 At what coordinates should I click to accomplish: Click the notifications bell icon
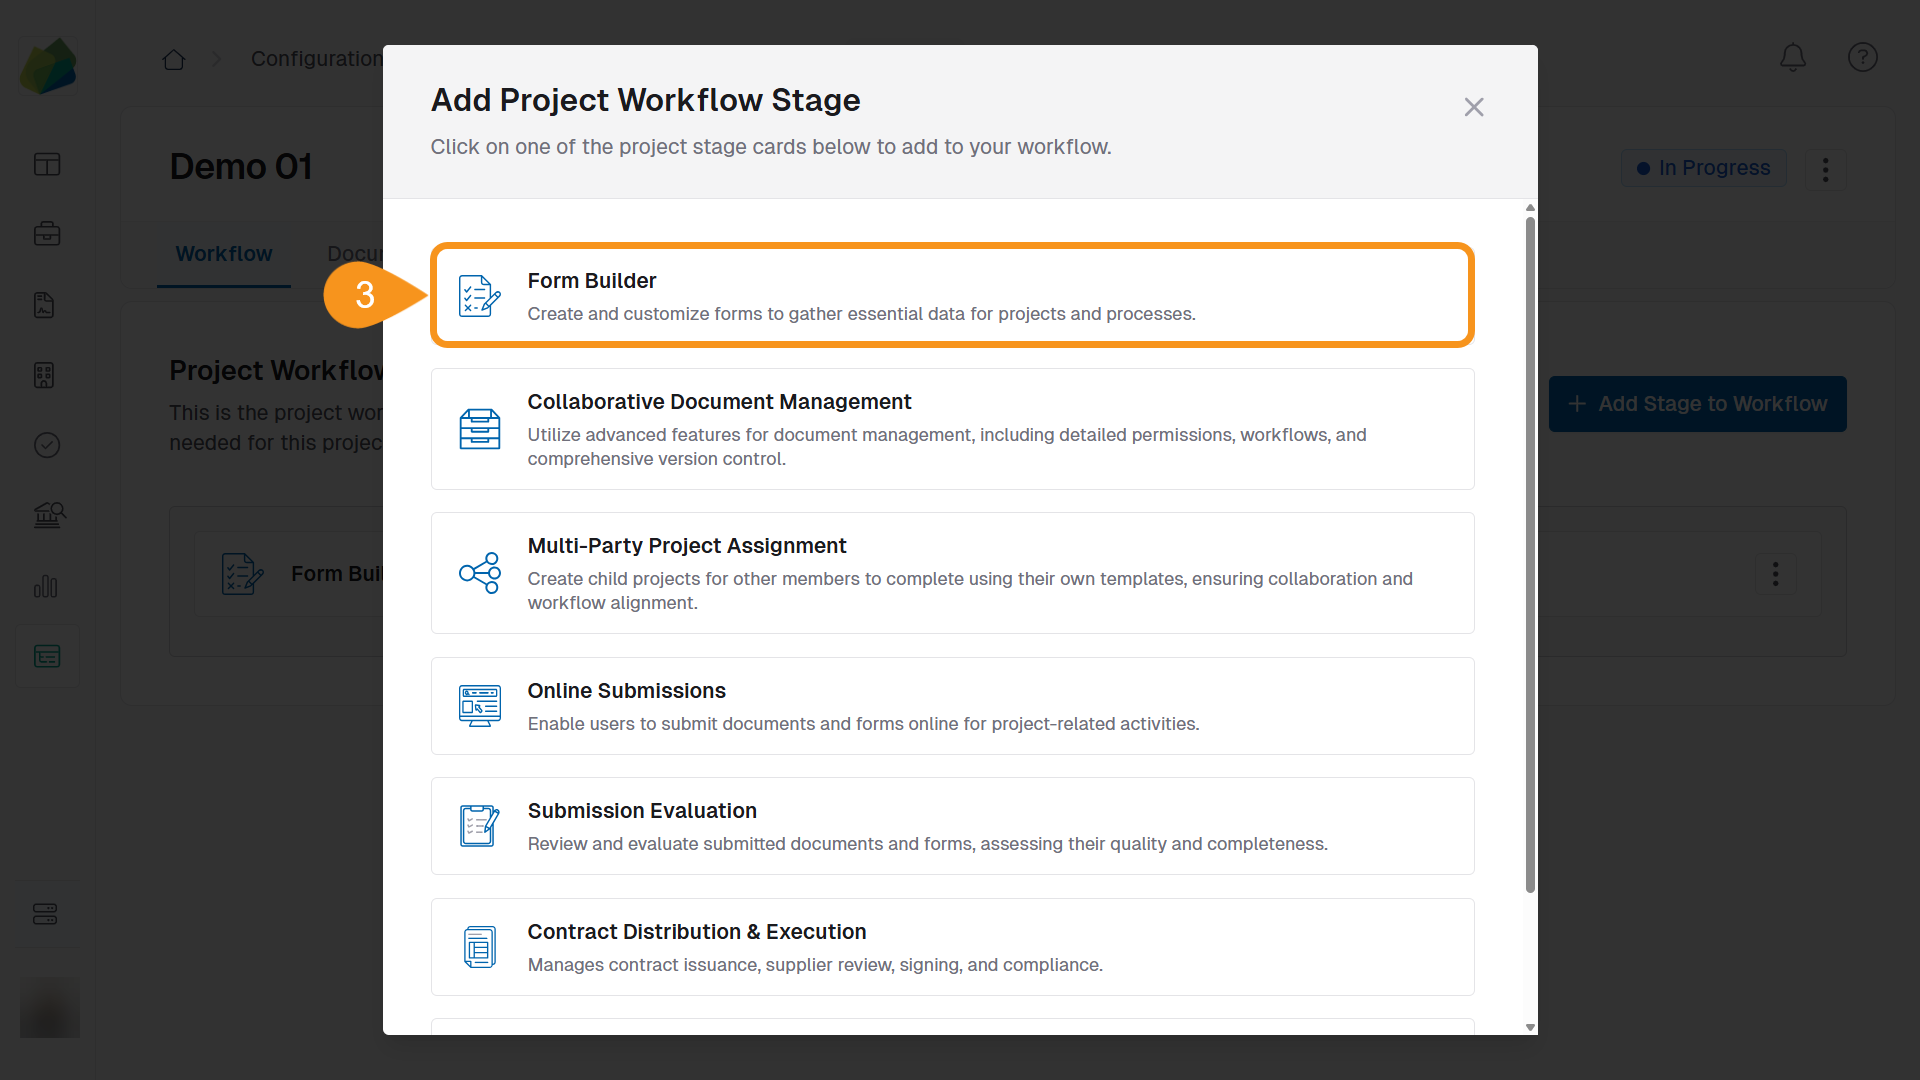tap(1792, 57)
